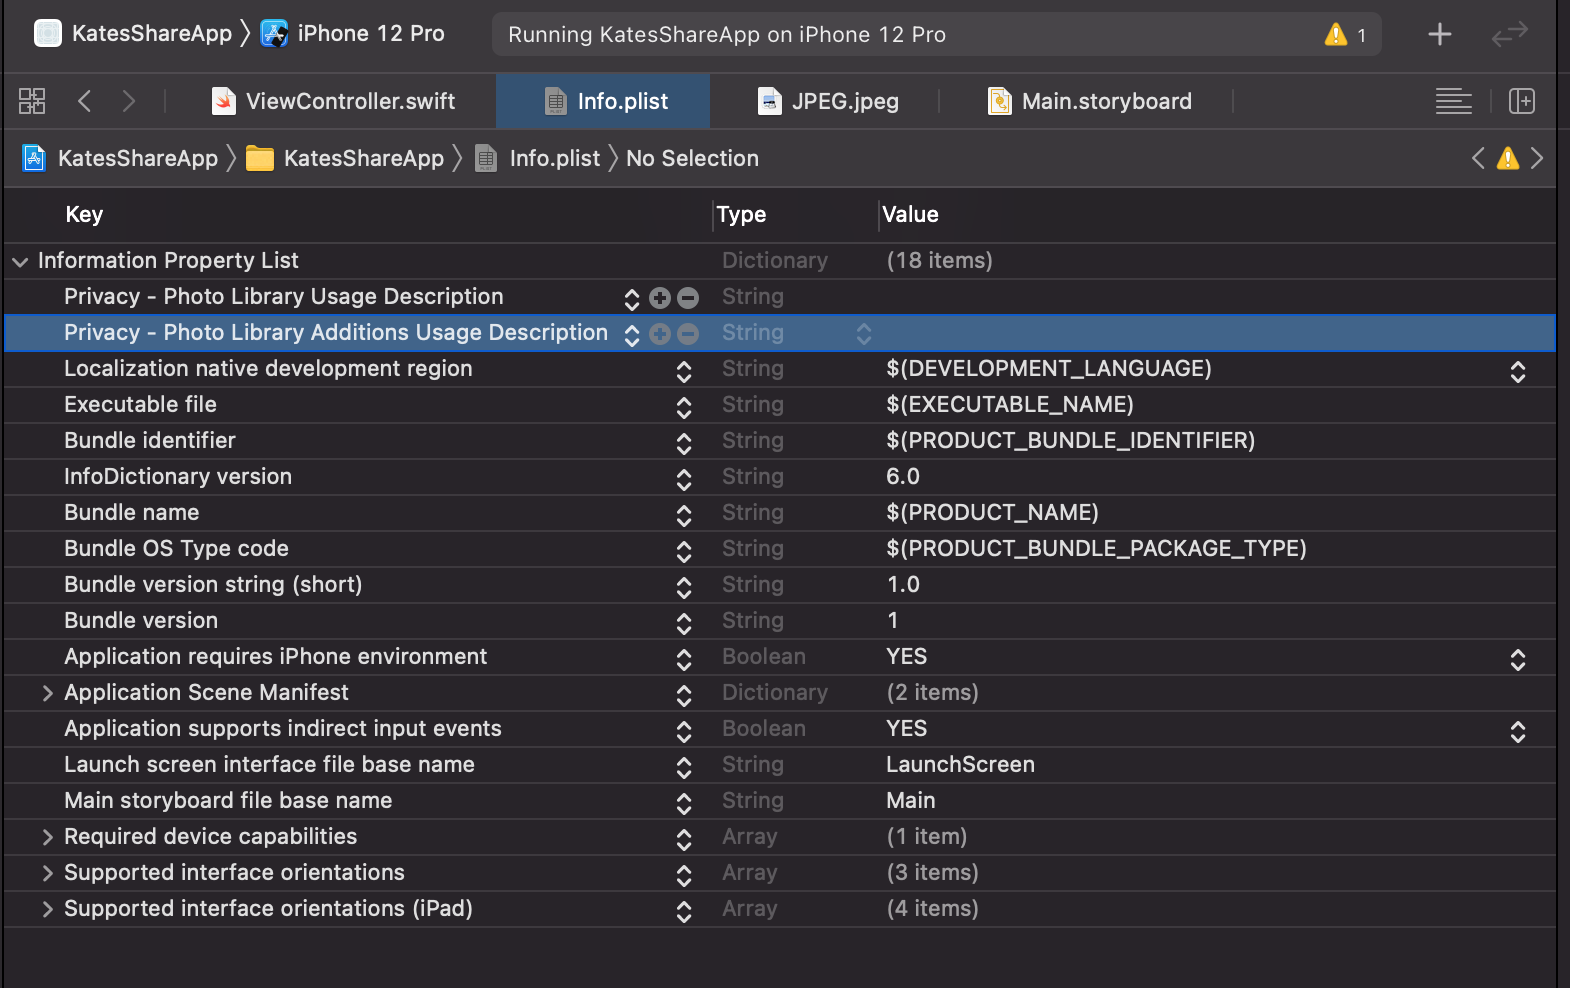The image size is (1570, 988).
Task: Click KatesShareApp project in the breadcrumb
Action: [x=120, y=158]
